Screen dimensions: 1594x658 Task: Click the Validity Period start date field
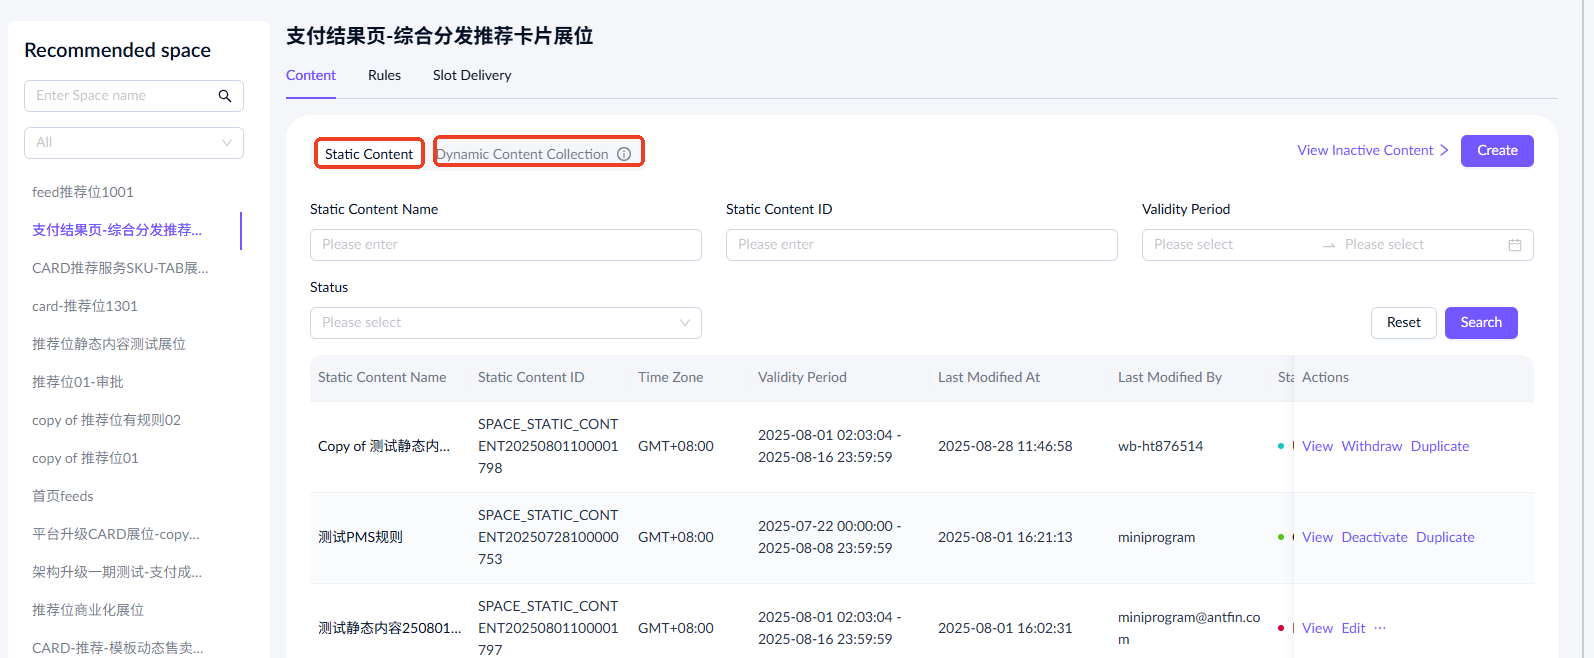[x=1230, y=245]
